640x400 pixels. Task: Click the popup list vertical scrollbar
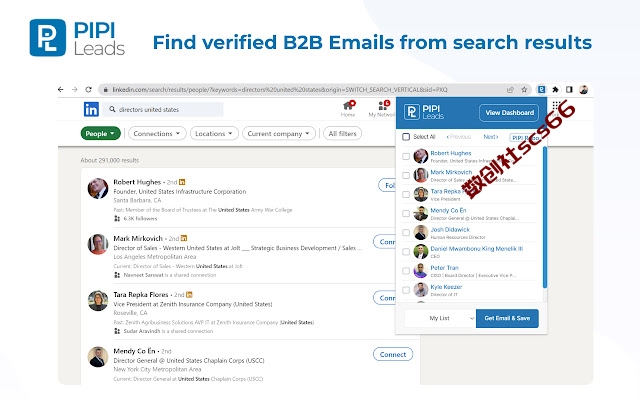pos(544,217)
